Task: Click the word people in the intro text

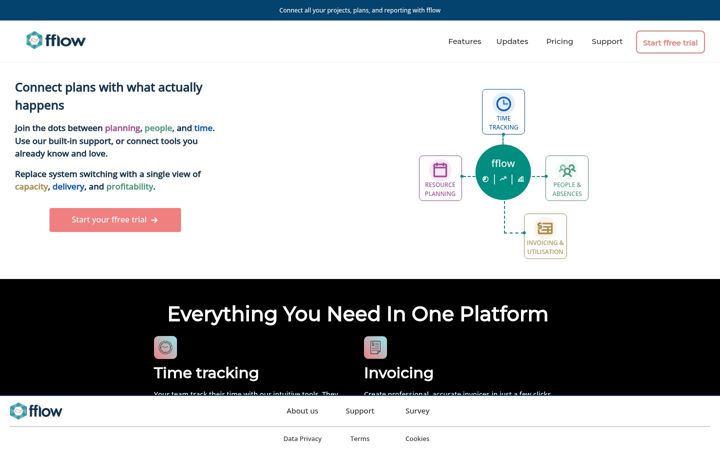Action: 158,128
